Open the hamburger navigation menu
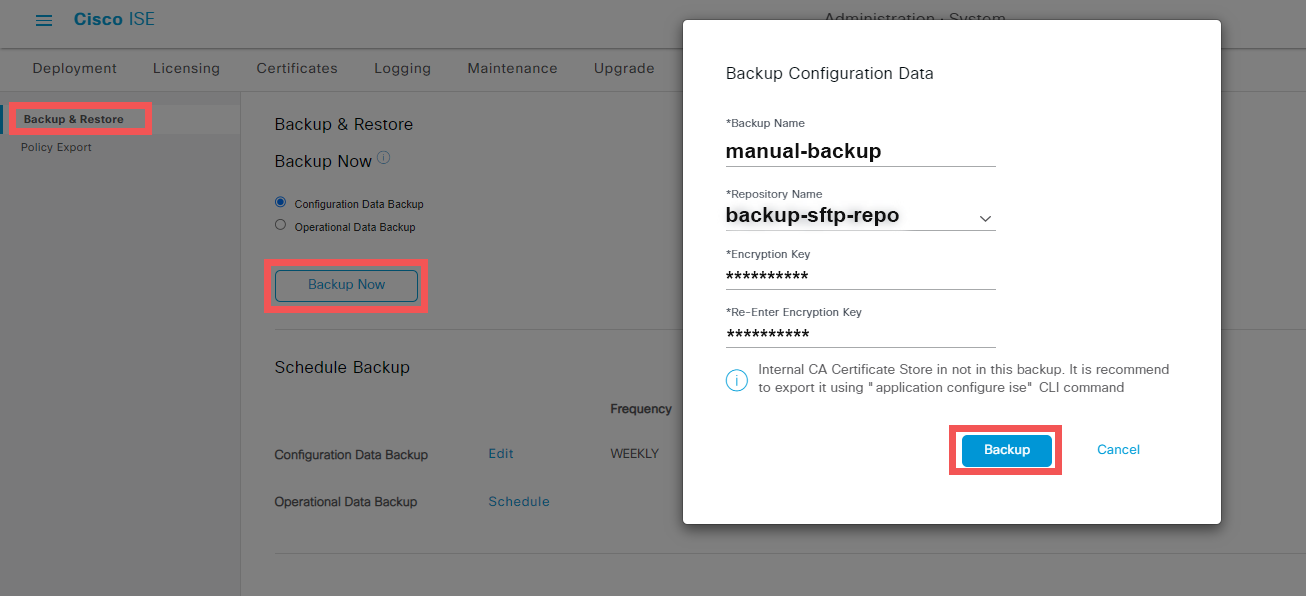This screenshot has width=1306, height=596. (x=44, y=21)
